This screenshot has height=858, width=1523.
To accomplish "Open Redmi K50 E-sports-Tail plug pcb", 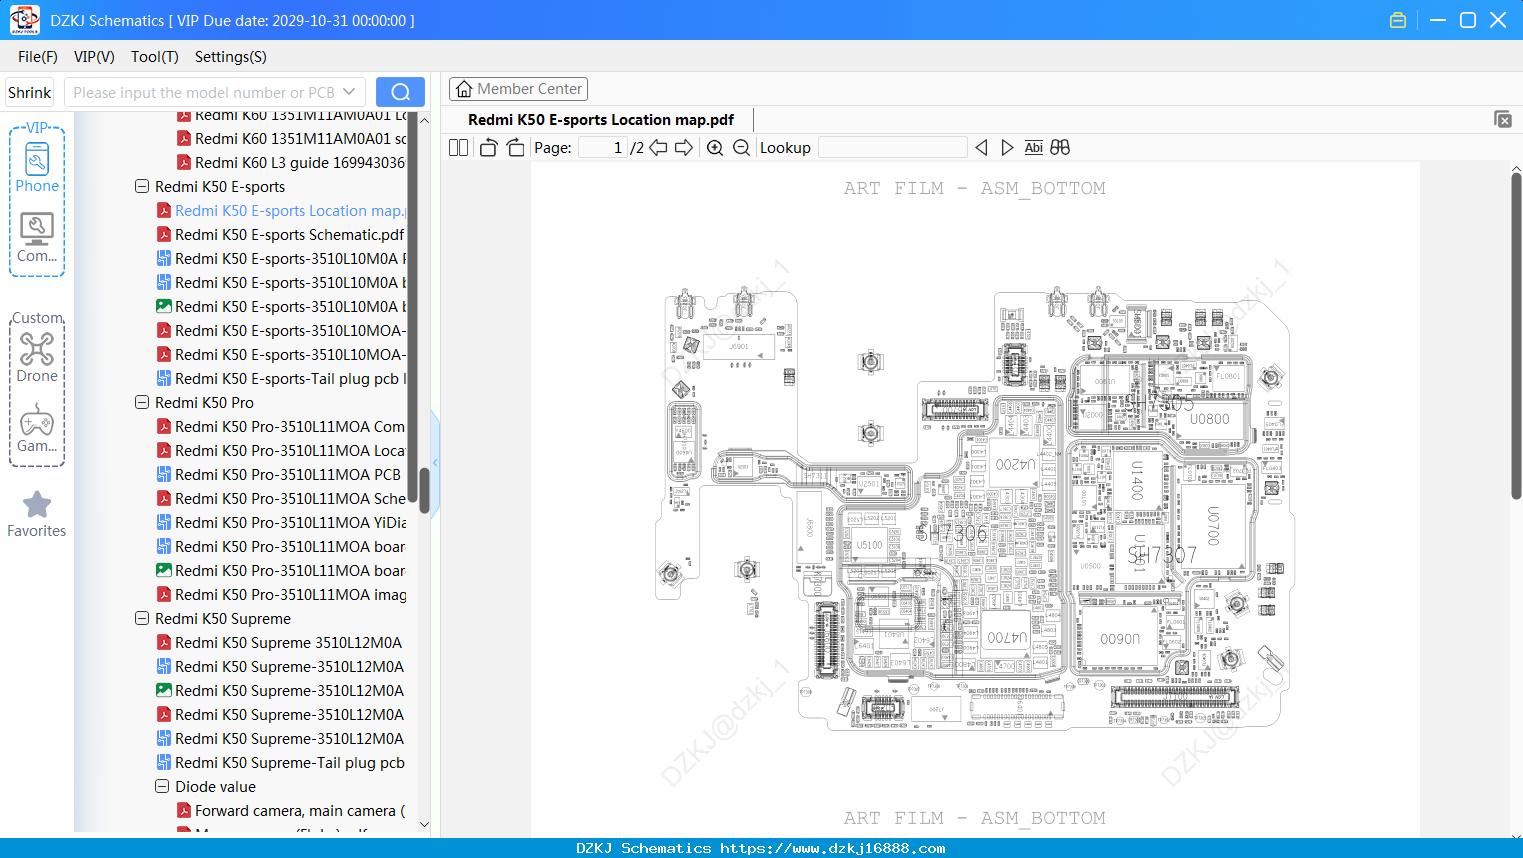I will pyautogui.click(x=281, y=379).
